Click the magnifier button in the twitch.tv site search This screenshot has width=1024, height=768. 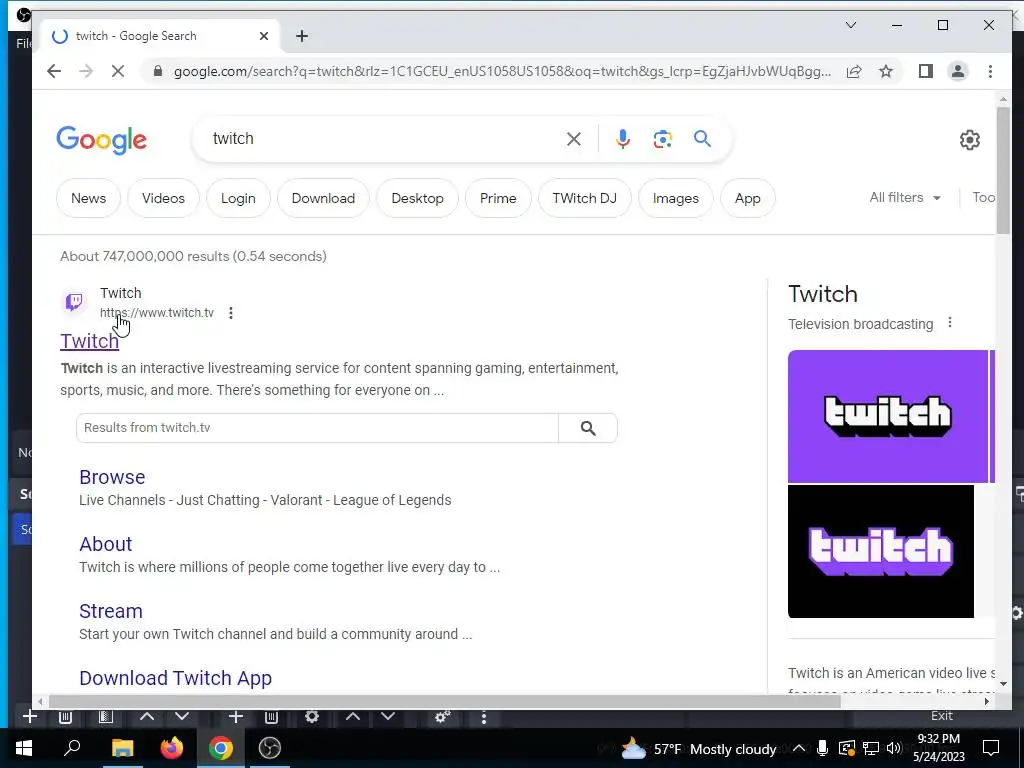click(x=588, y=428)
